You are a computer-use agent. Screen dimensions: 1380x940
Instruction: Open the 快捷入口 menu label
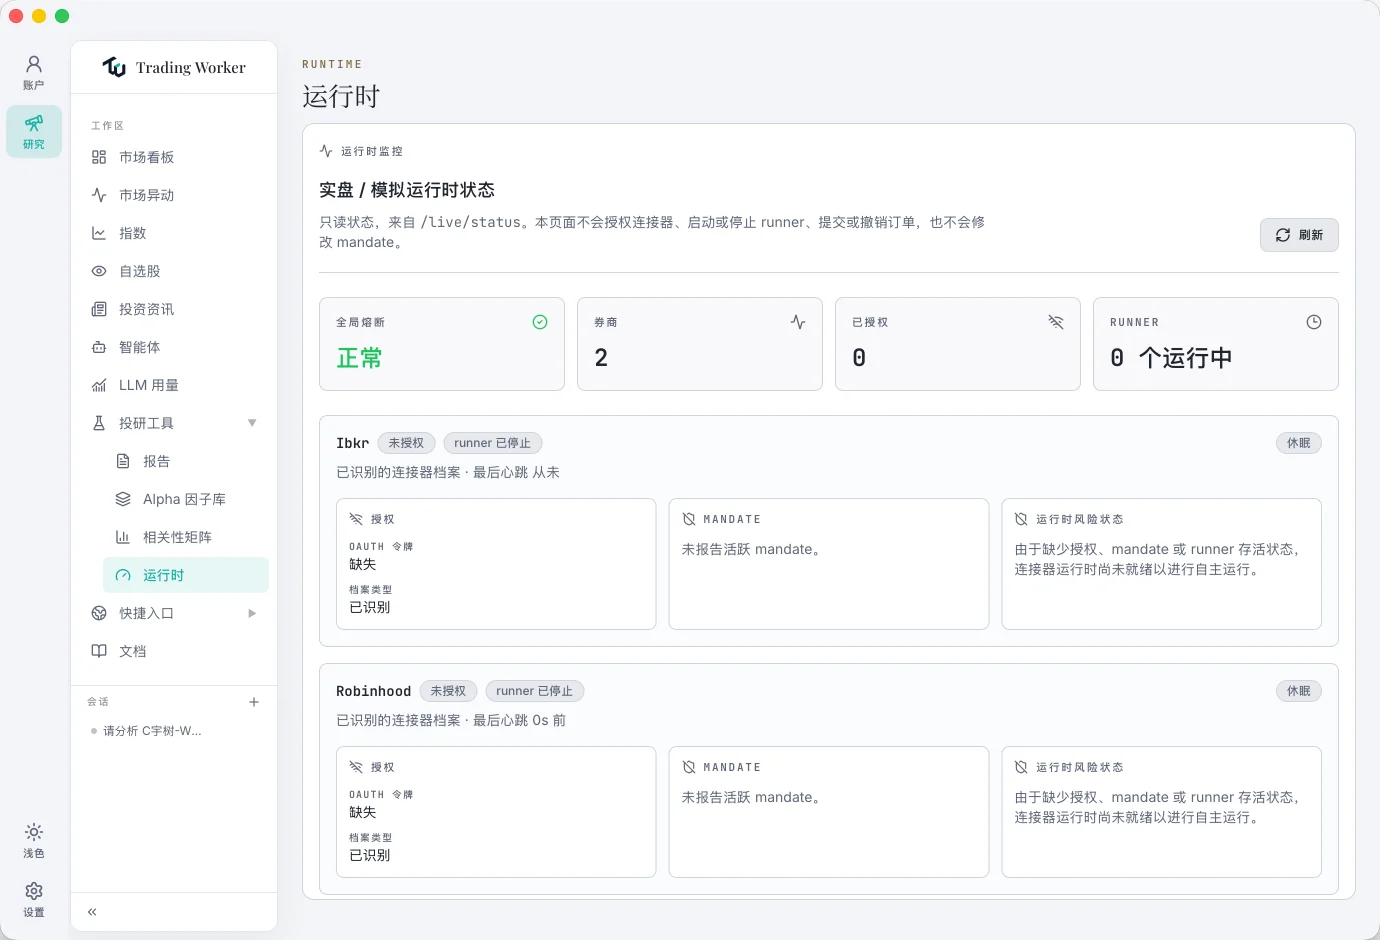(x=146, y=613)
